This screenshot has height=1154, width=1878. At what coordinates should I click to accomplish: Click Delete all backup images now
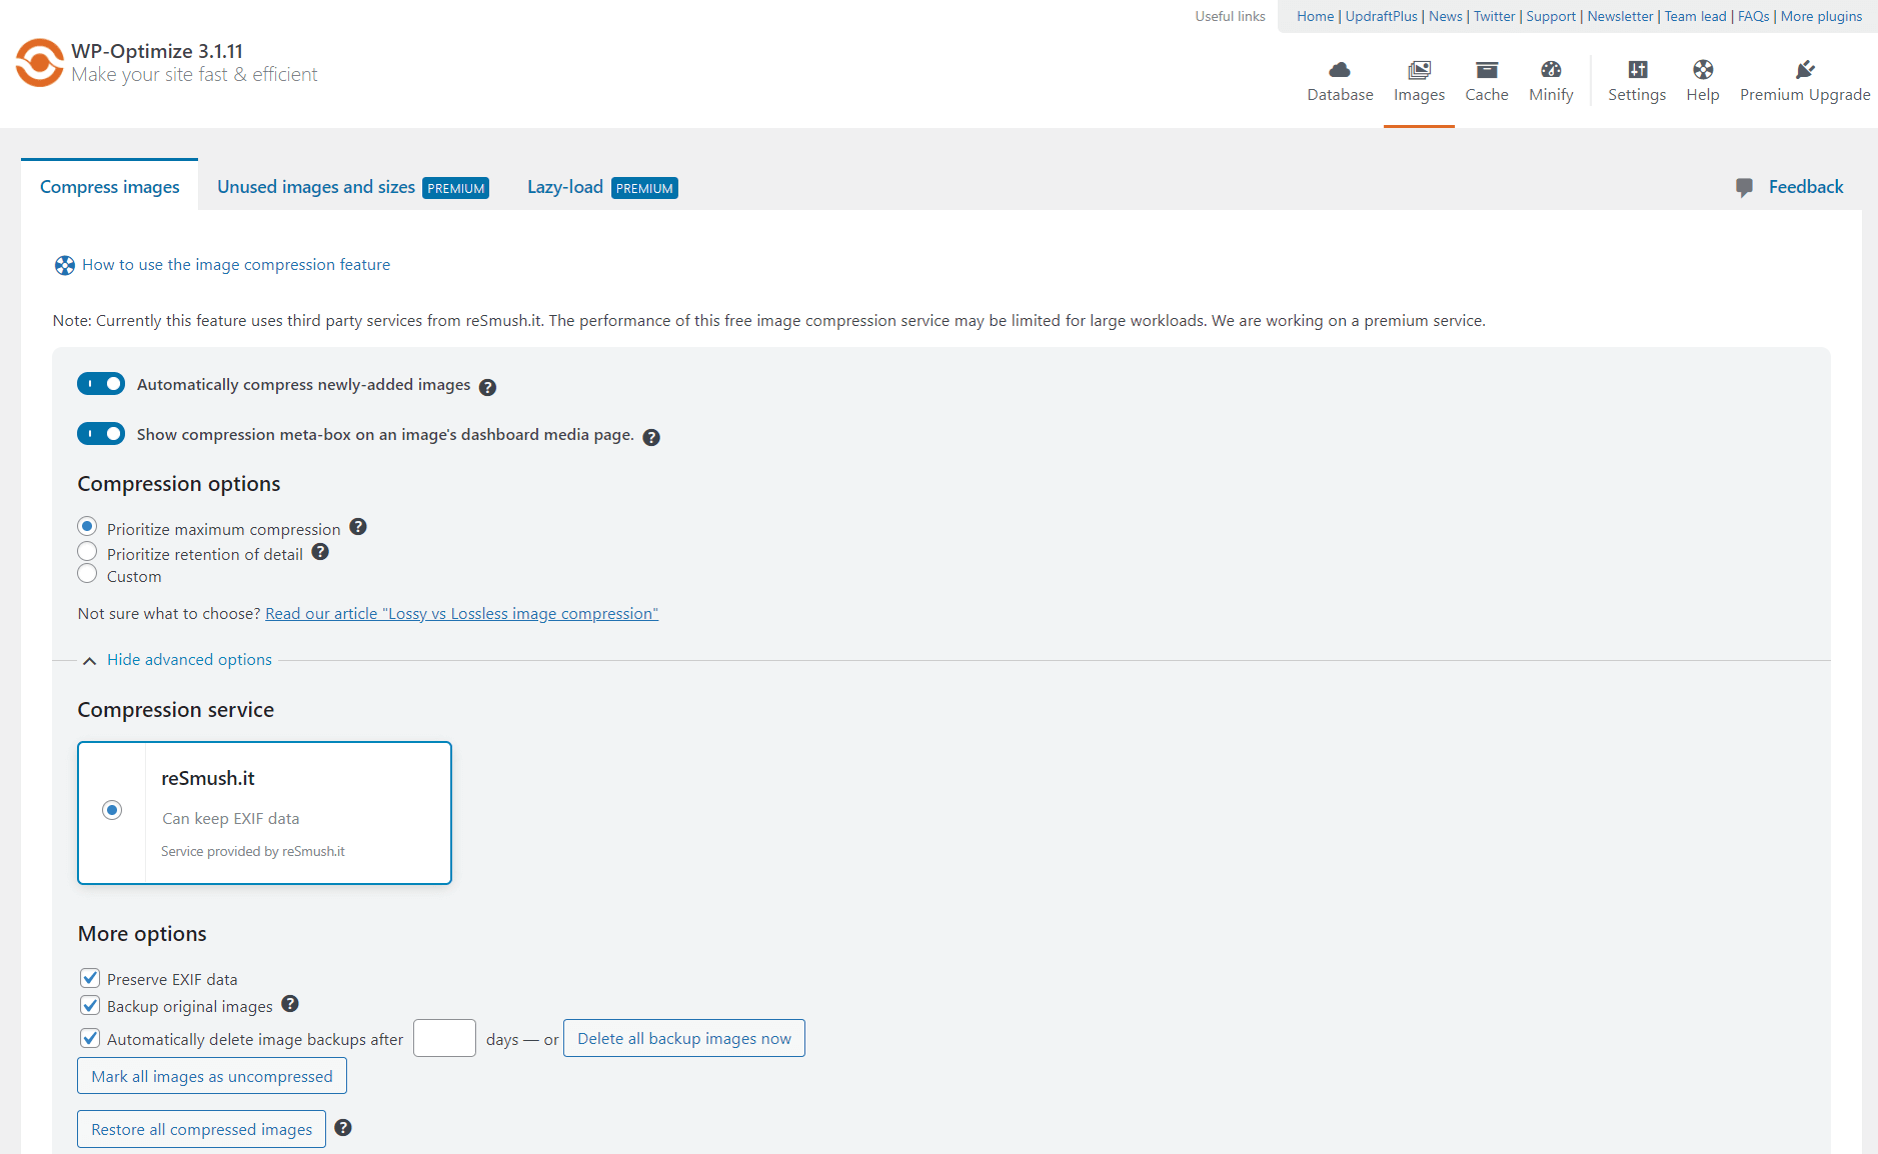[683, 1038]
